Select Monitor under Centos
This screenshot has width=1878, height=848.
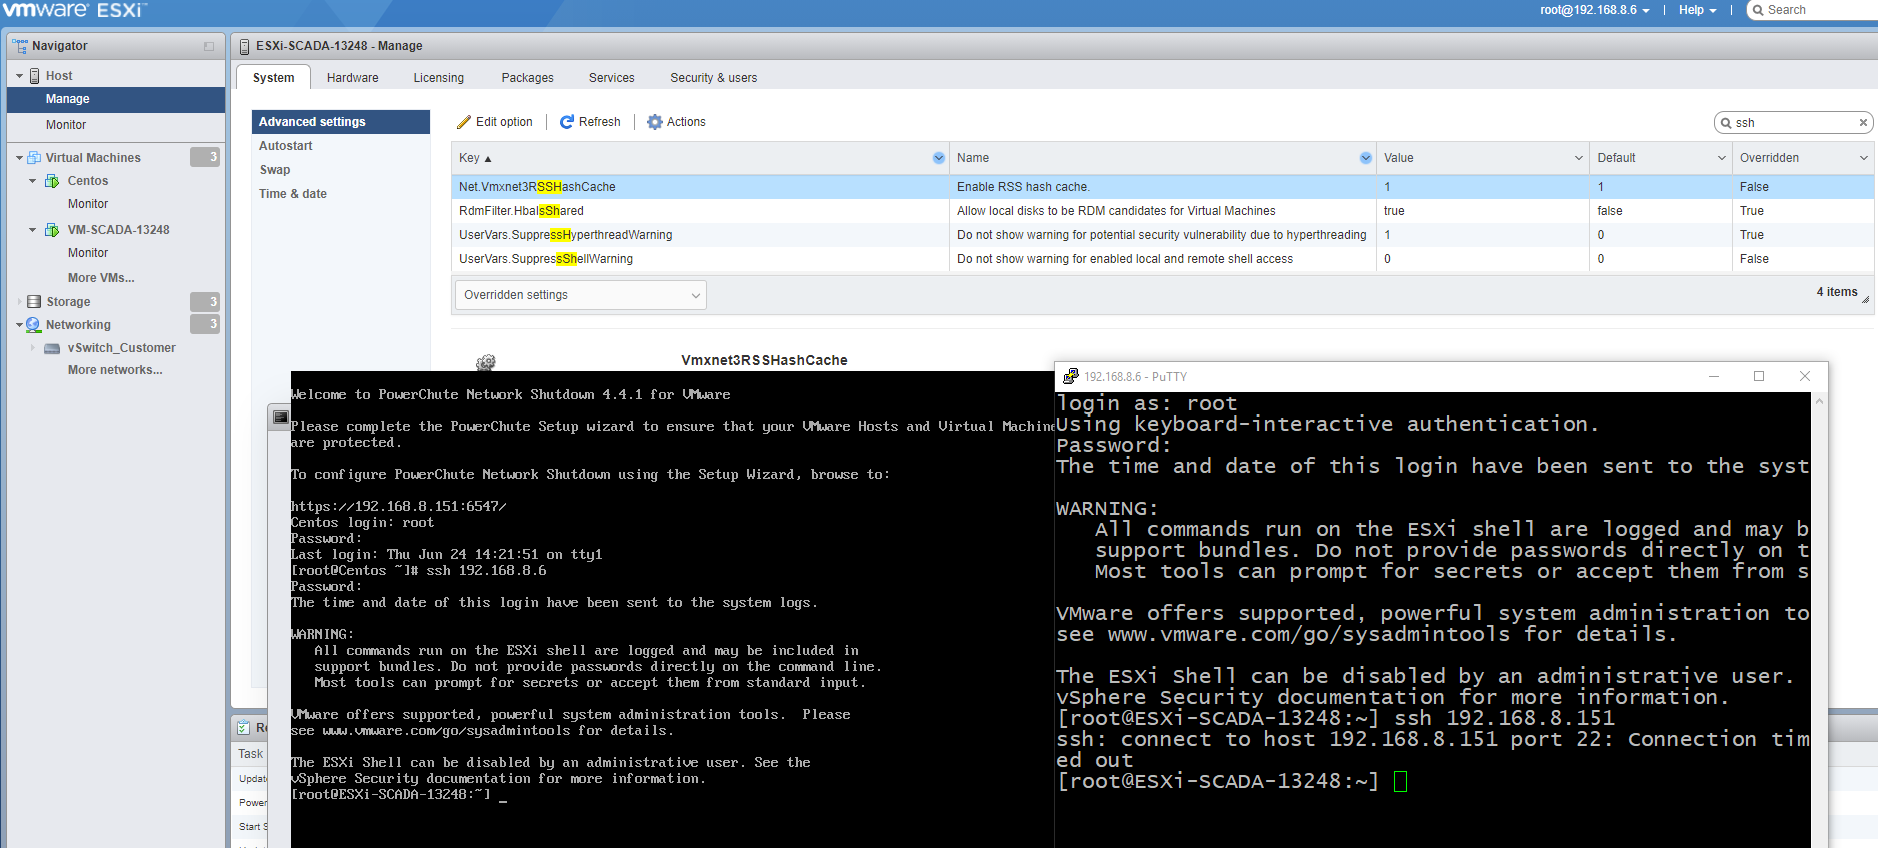[x=88, y=204]
